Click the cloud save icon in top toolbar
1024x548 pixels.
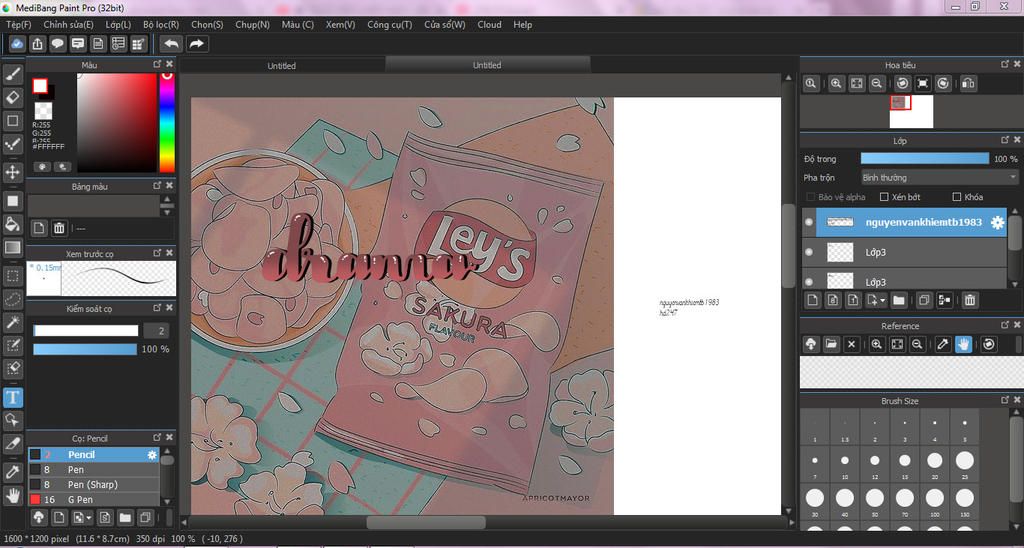pyautogui.click(x=17, y=44)
